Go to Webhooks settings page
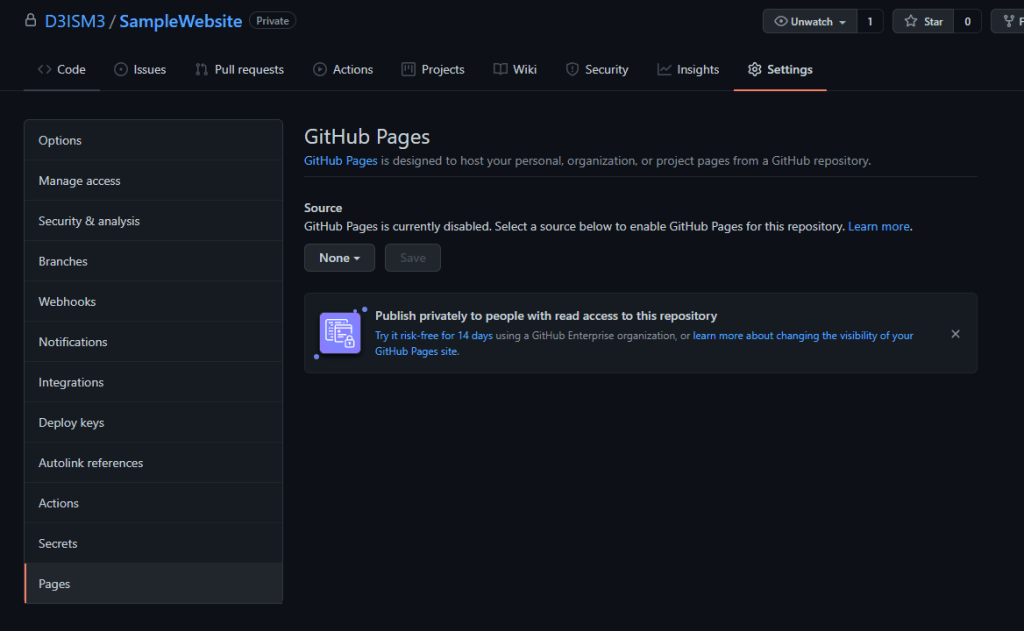 pyautogui.click(x=67, y=302)
